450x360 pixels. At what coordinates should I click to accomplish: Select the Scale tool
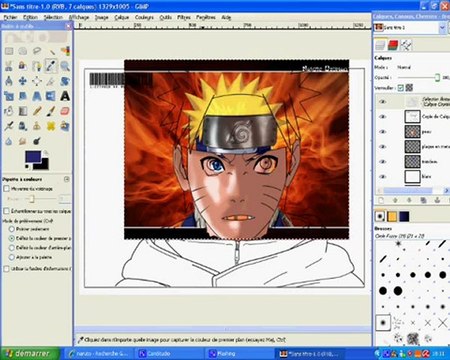pos(9,96)
